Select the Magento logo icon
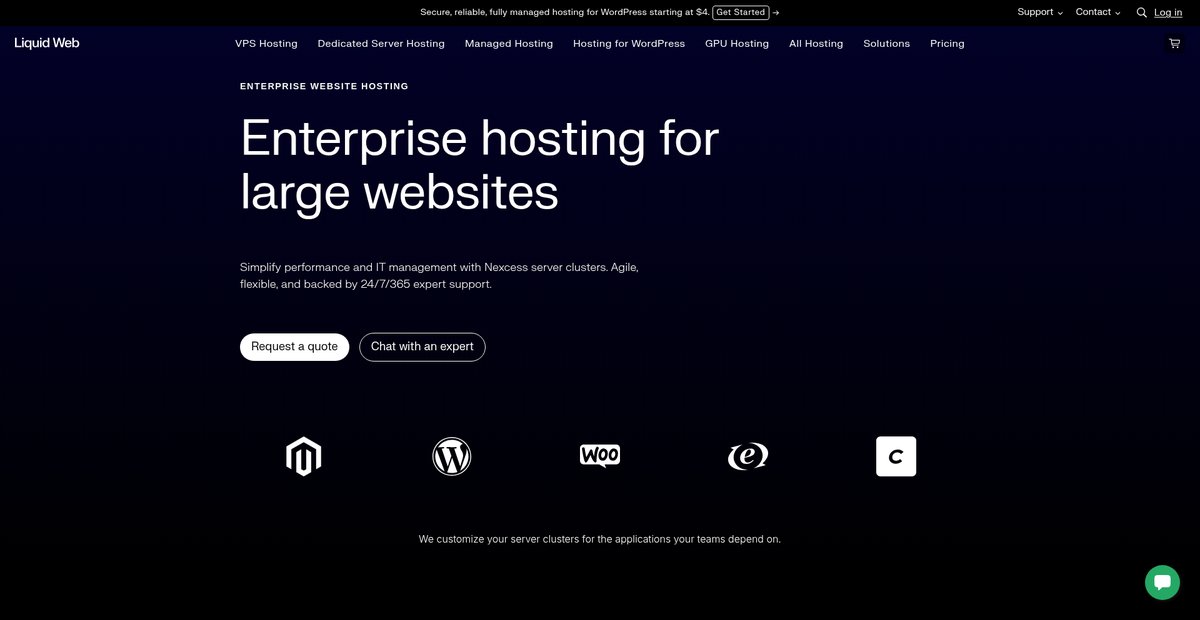1200x620 pixels. [303, 456]
